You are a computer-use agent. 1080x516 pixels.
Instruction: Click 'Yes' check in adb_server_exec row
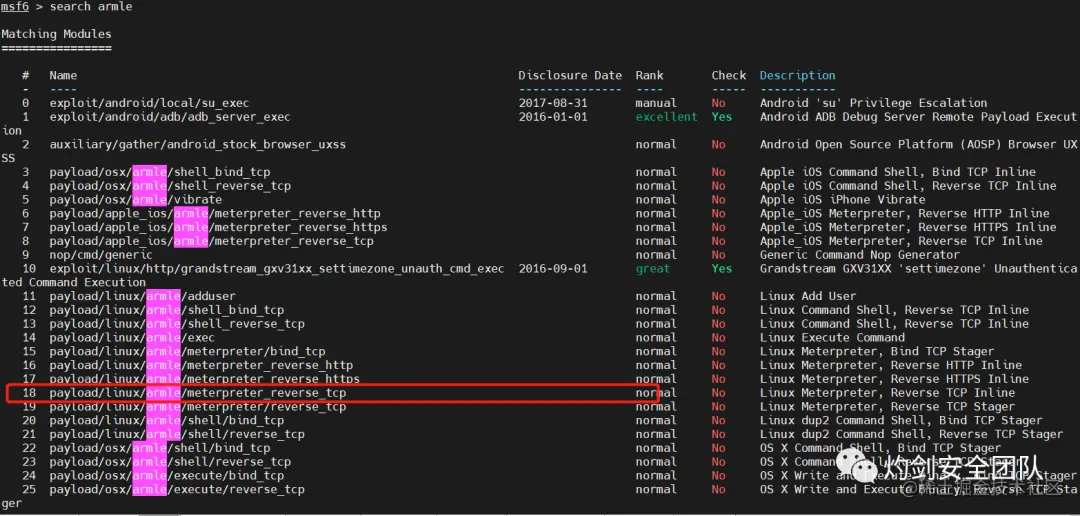coord(722,116)
